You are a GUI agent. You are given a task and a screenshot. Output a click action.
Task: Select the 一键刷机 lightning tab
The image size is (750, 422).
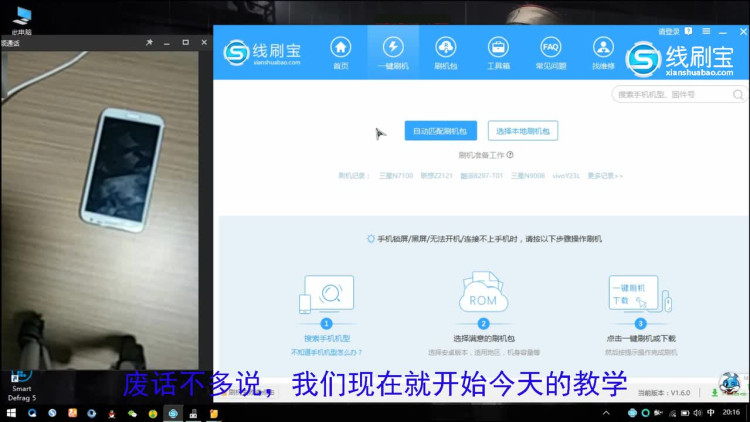pyautogui.click(x=393, y=53)
